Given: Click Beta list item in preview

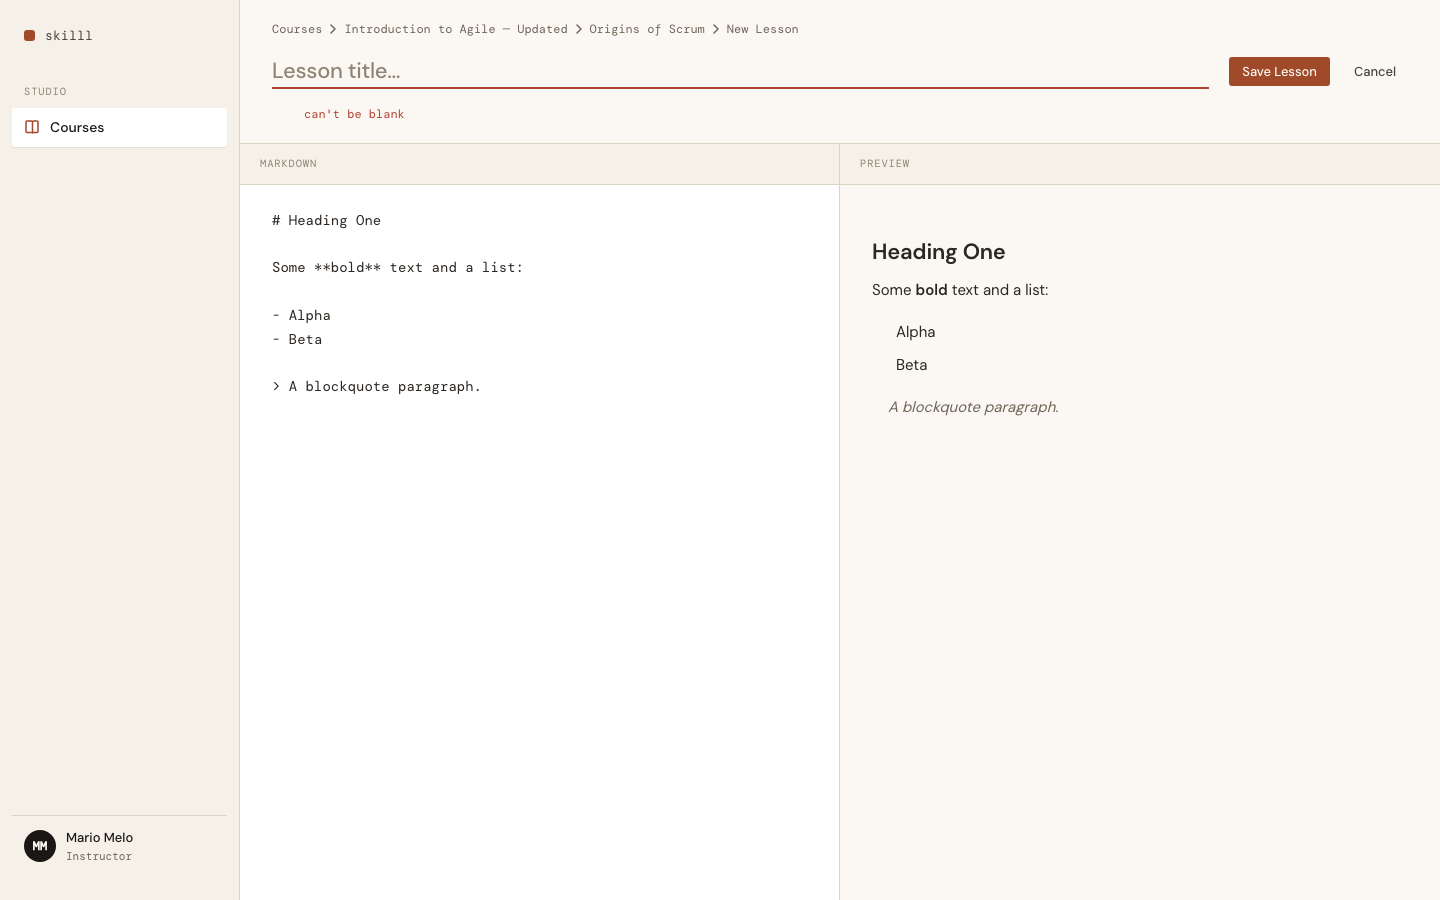Looking at the screenshot, I should [x=911, y=365].
